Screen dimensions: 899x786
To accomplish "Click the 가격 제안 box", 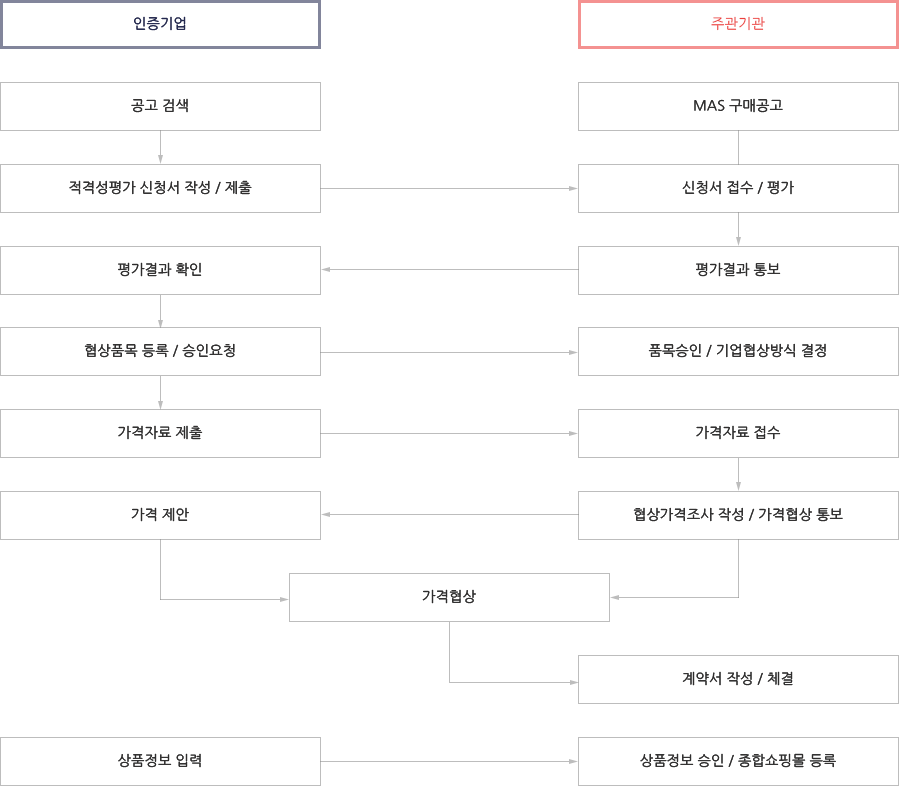I will pos(160,515).
